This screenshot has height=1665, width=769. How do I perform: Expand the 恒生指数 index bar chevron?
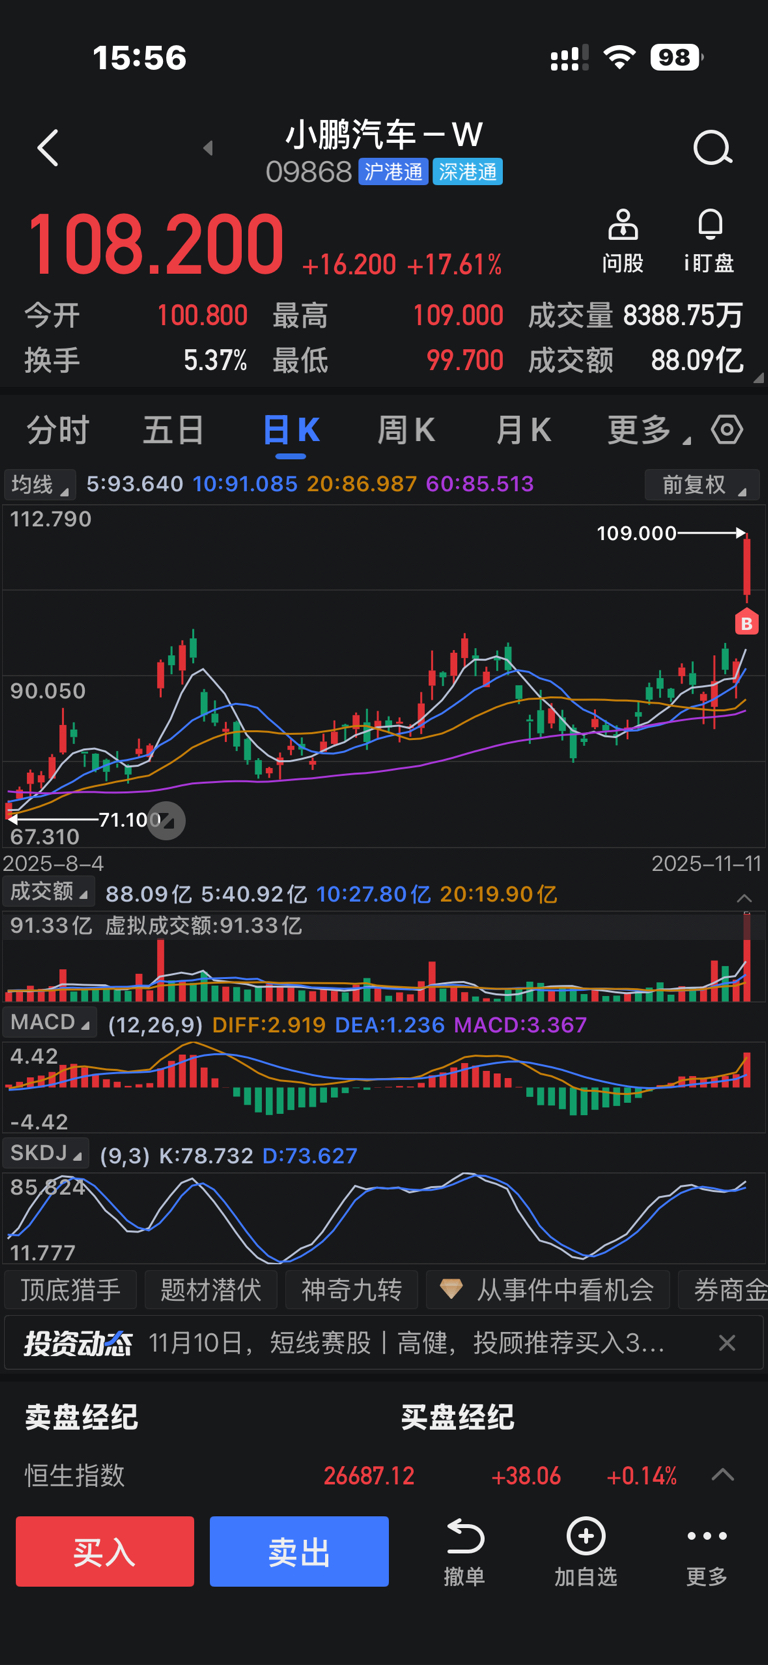click(x=723, y=1475)
